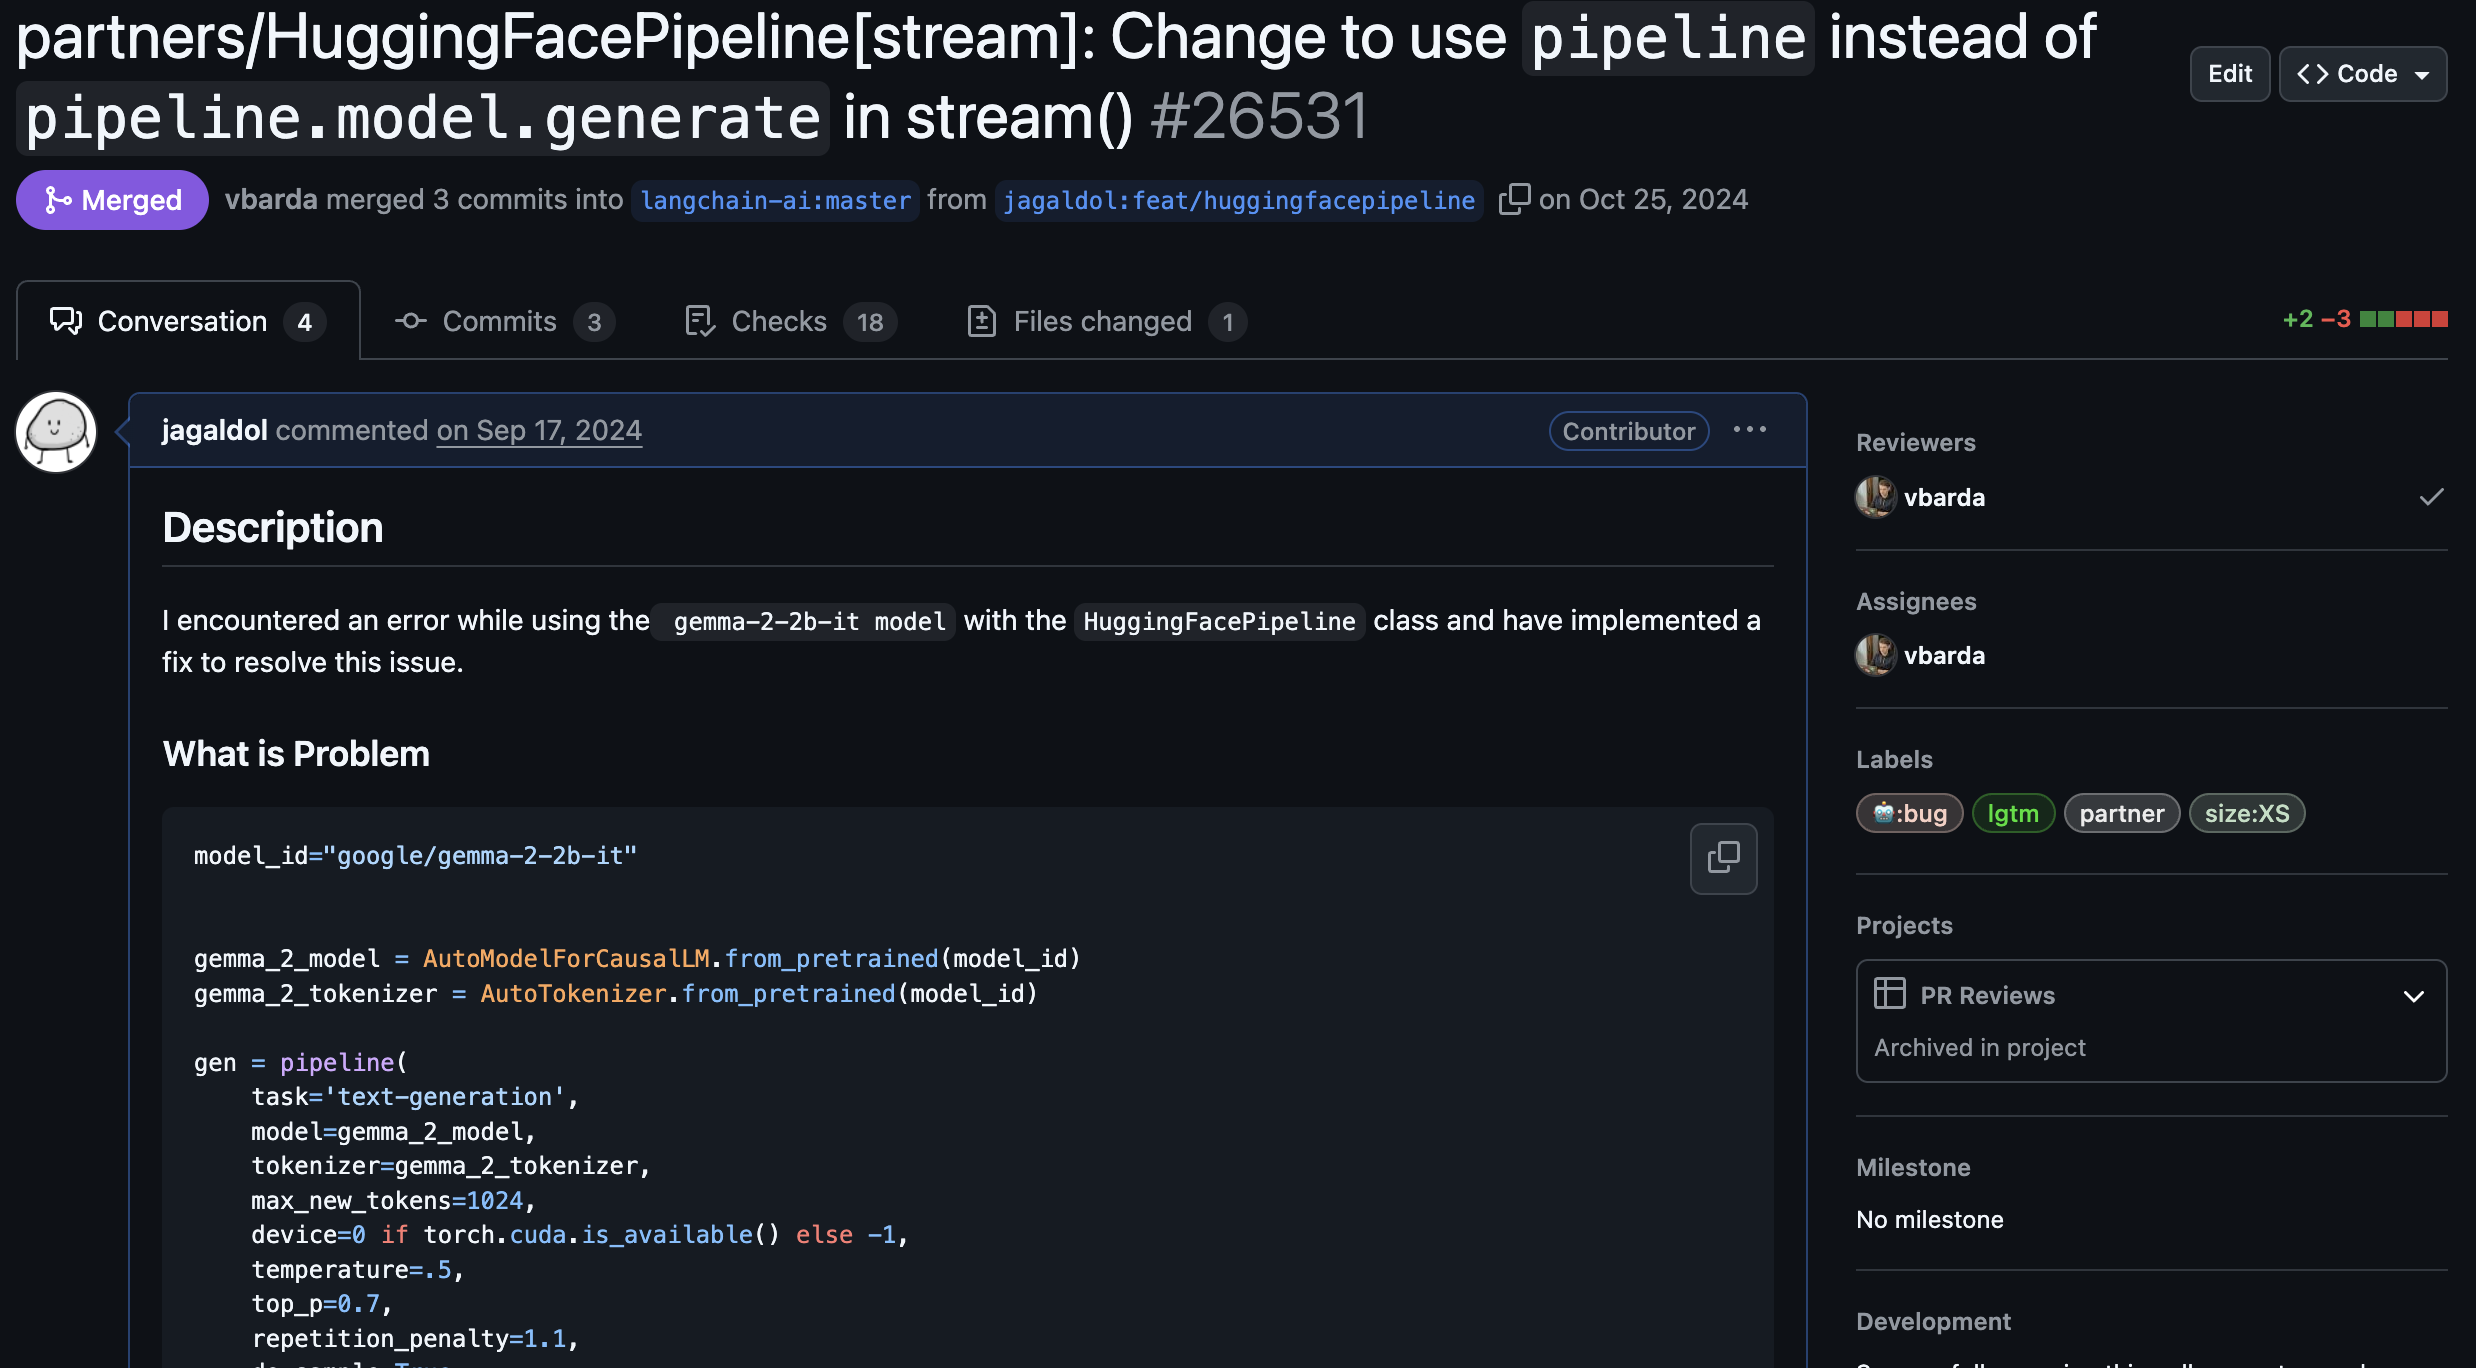The width and height of the screenshot is (2476, 1368).
Task: Open the comment options three-dot menu
Action: click(1750, 430)
